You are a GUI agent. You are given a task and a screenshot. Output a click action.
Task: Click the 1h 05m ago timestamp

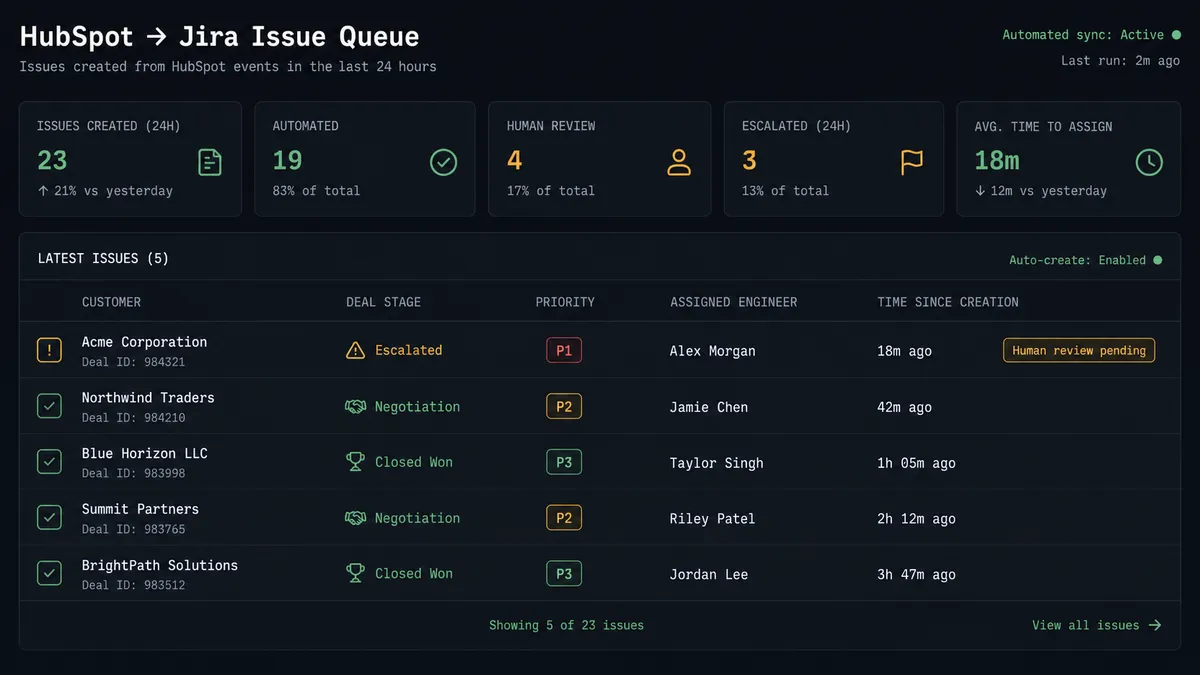tap(916, 463)
